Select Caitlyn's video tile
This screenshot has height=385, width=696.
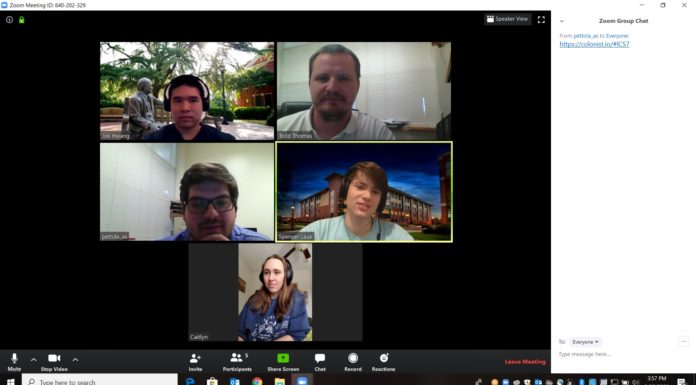[x=275, y=292]
